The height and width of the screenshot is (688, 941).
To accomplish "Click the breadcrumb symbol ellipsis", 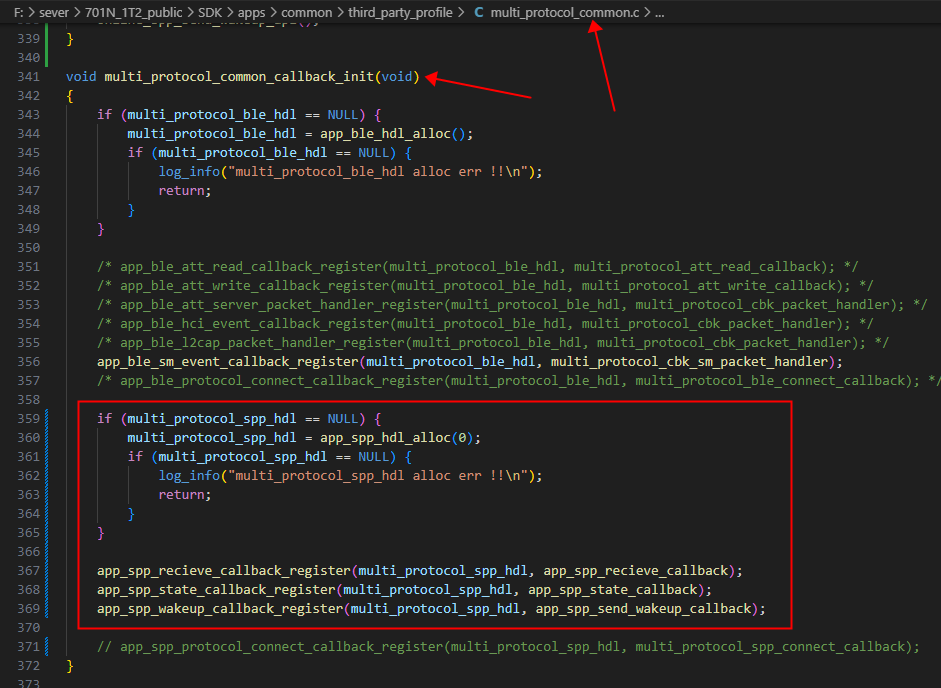I will click(660, 12).
